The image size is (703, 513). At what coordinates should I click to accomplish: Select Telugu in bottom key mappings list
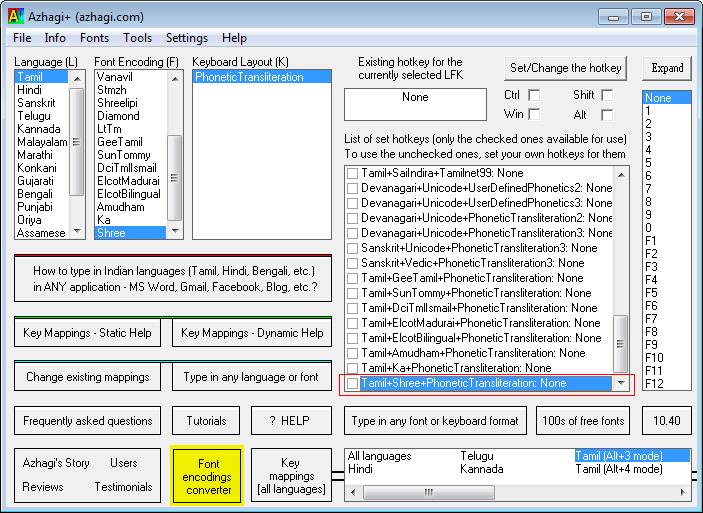(x=477, y=456)
